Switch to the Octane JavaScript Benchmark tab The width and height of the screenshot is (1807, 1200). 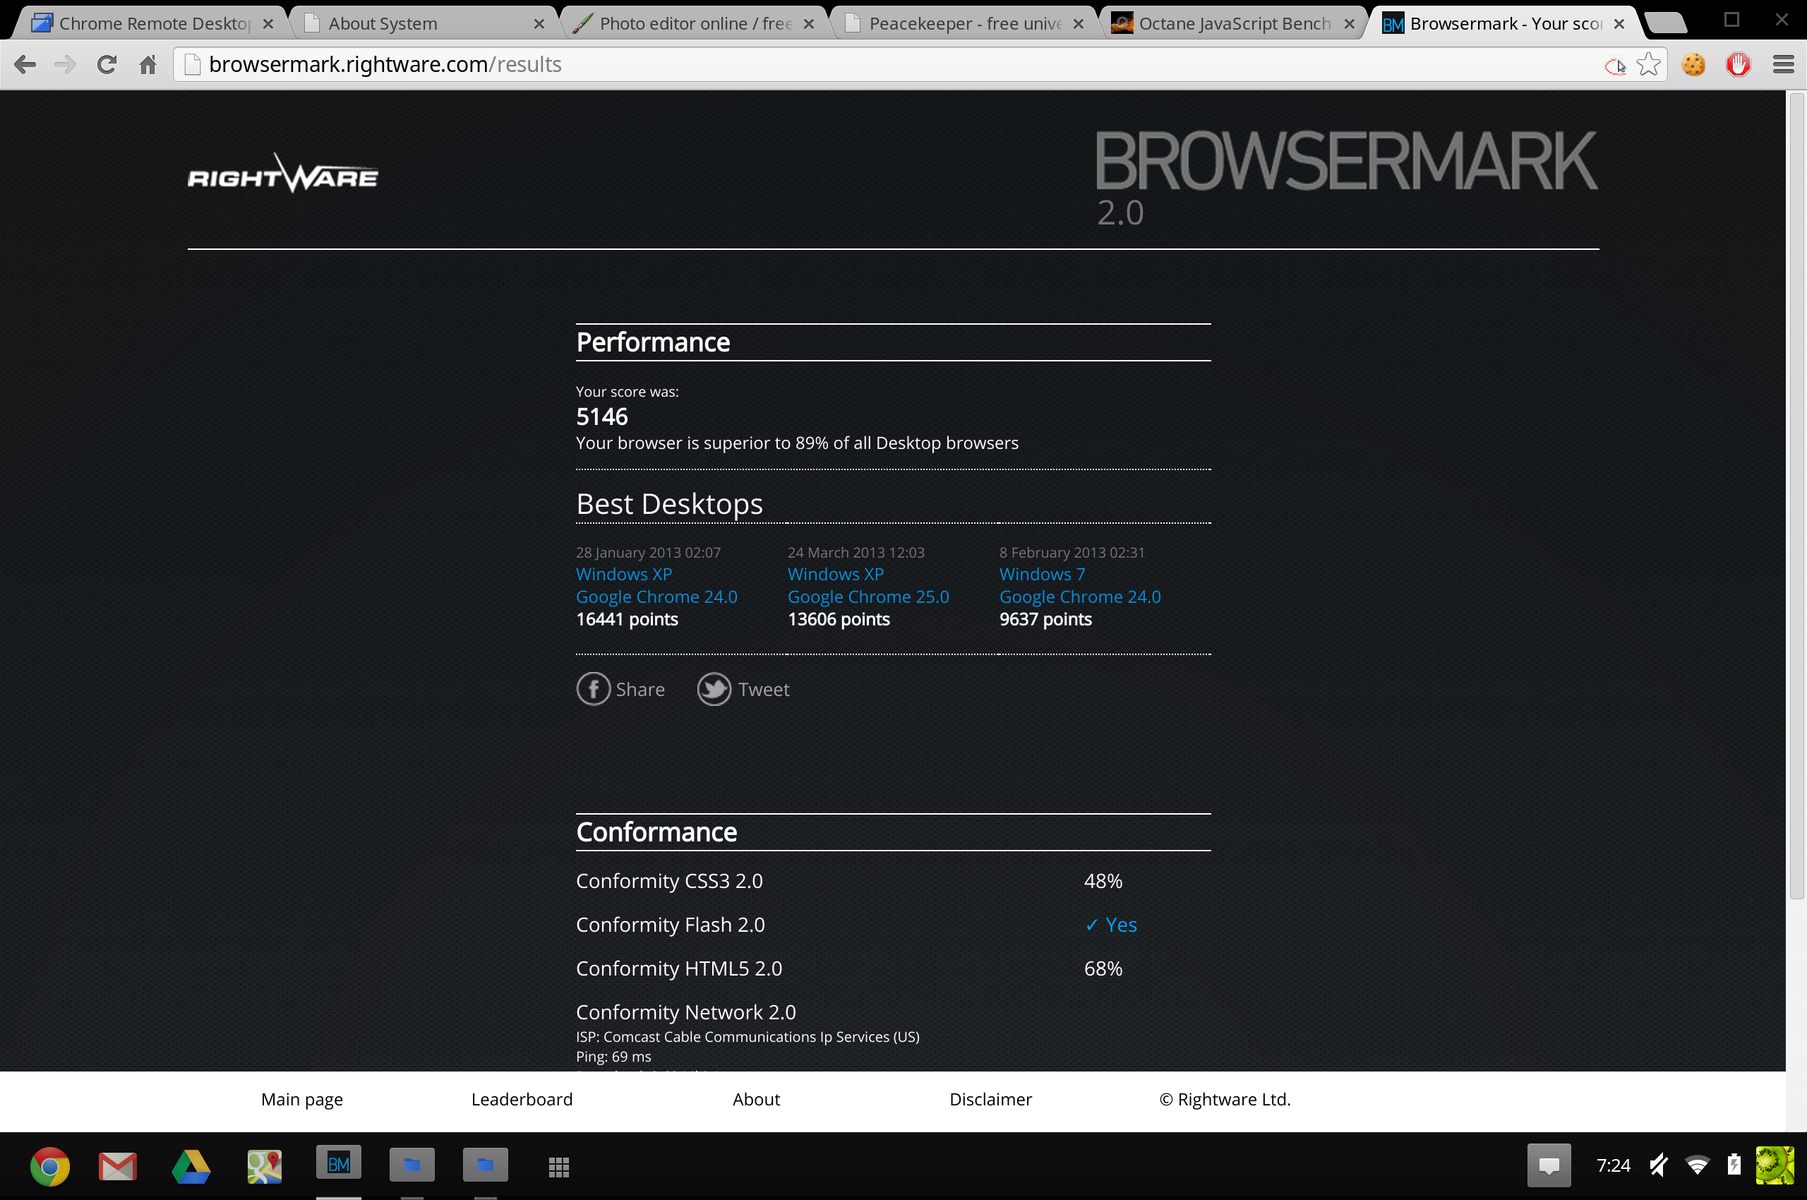[1235, 23]
